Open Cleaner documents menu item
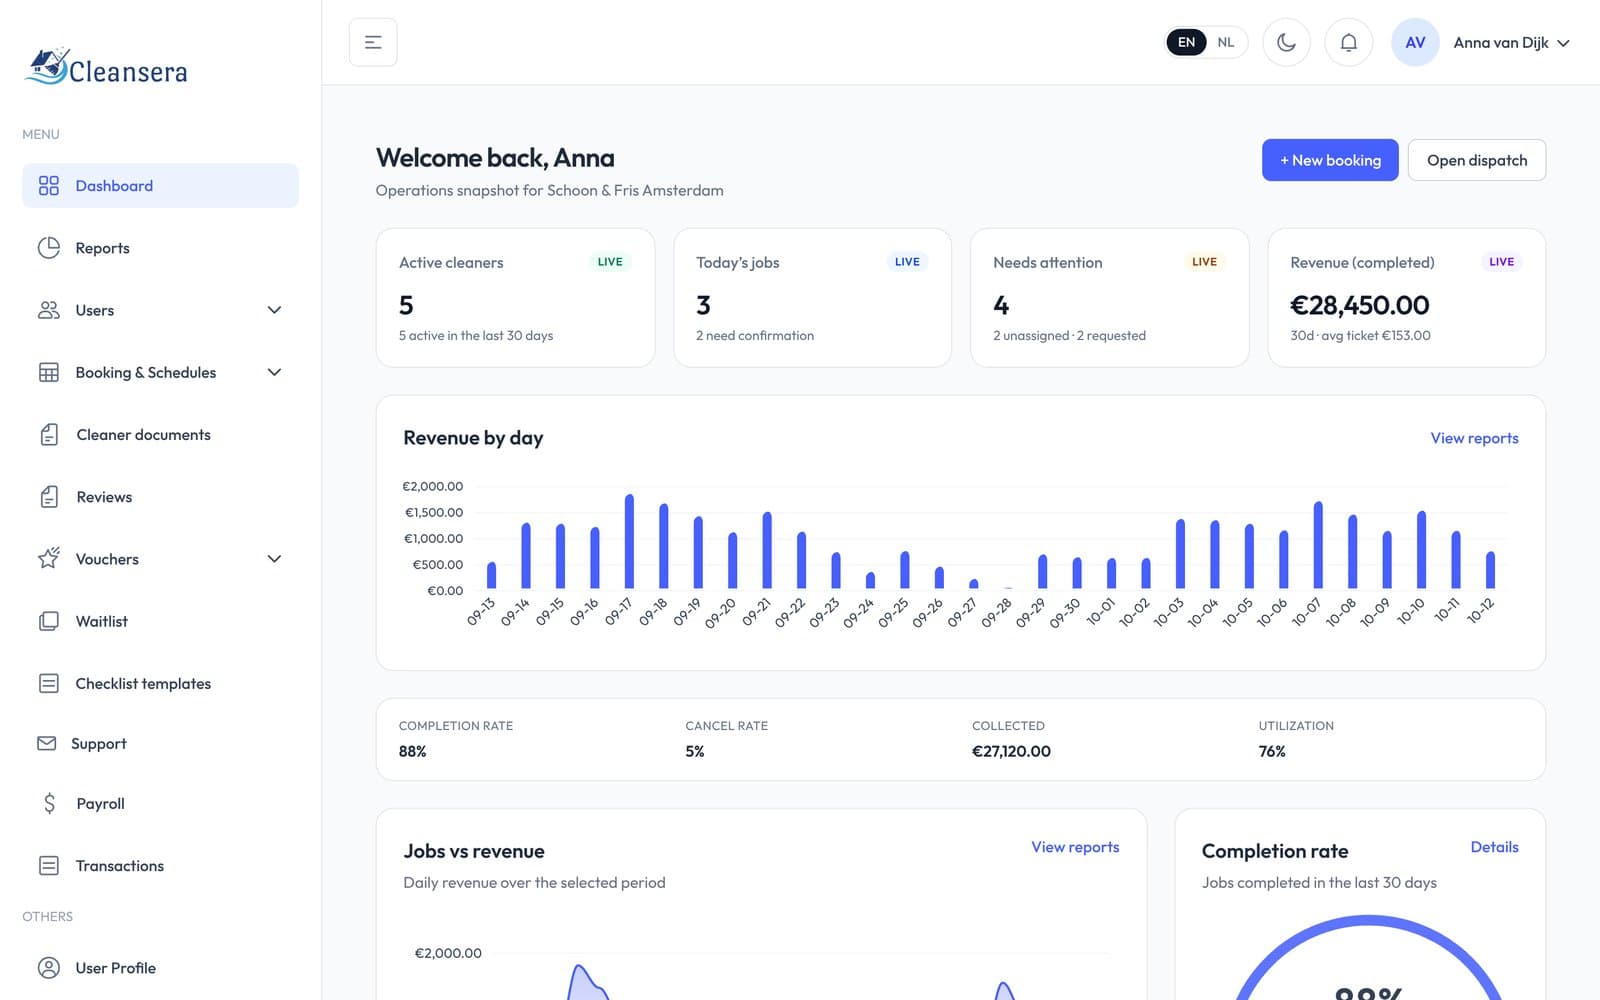This screenshot has width=1600, height=1000. click(160, 435)
